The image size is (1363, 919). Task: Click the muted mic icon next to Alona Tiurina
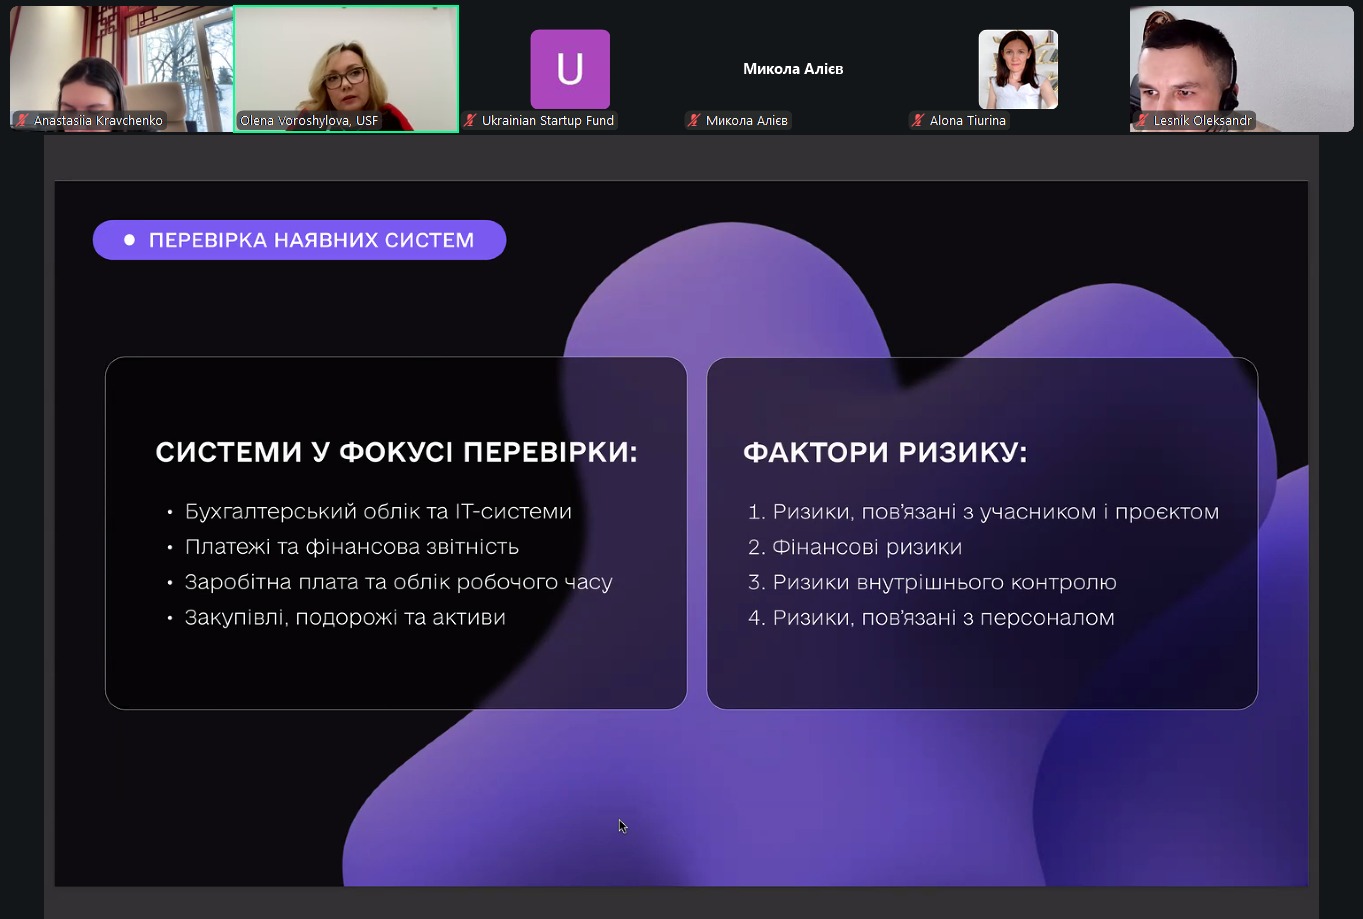(918, 121)
